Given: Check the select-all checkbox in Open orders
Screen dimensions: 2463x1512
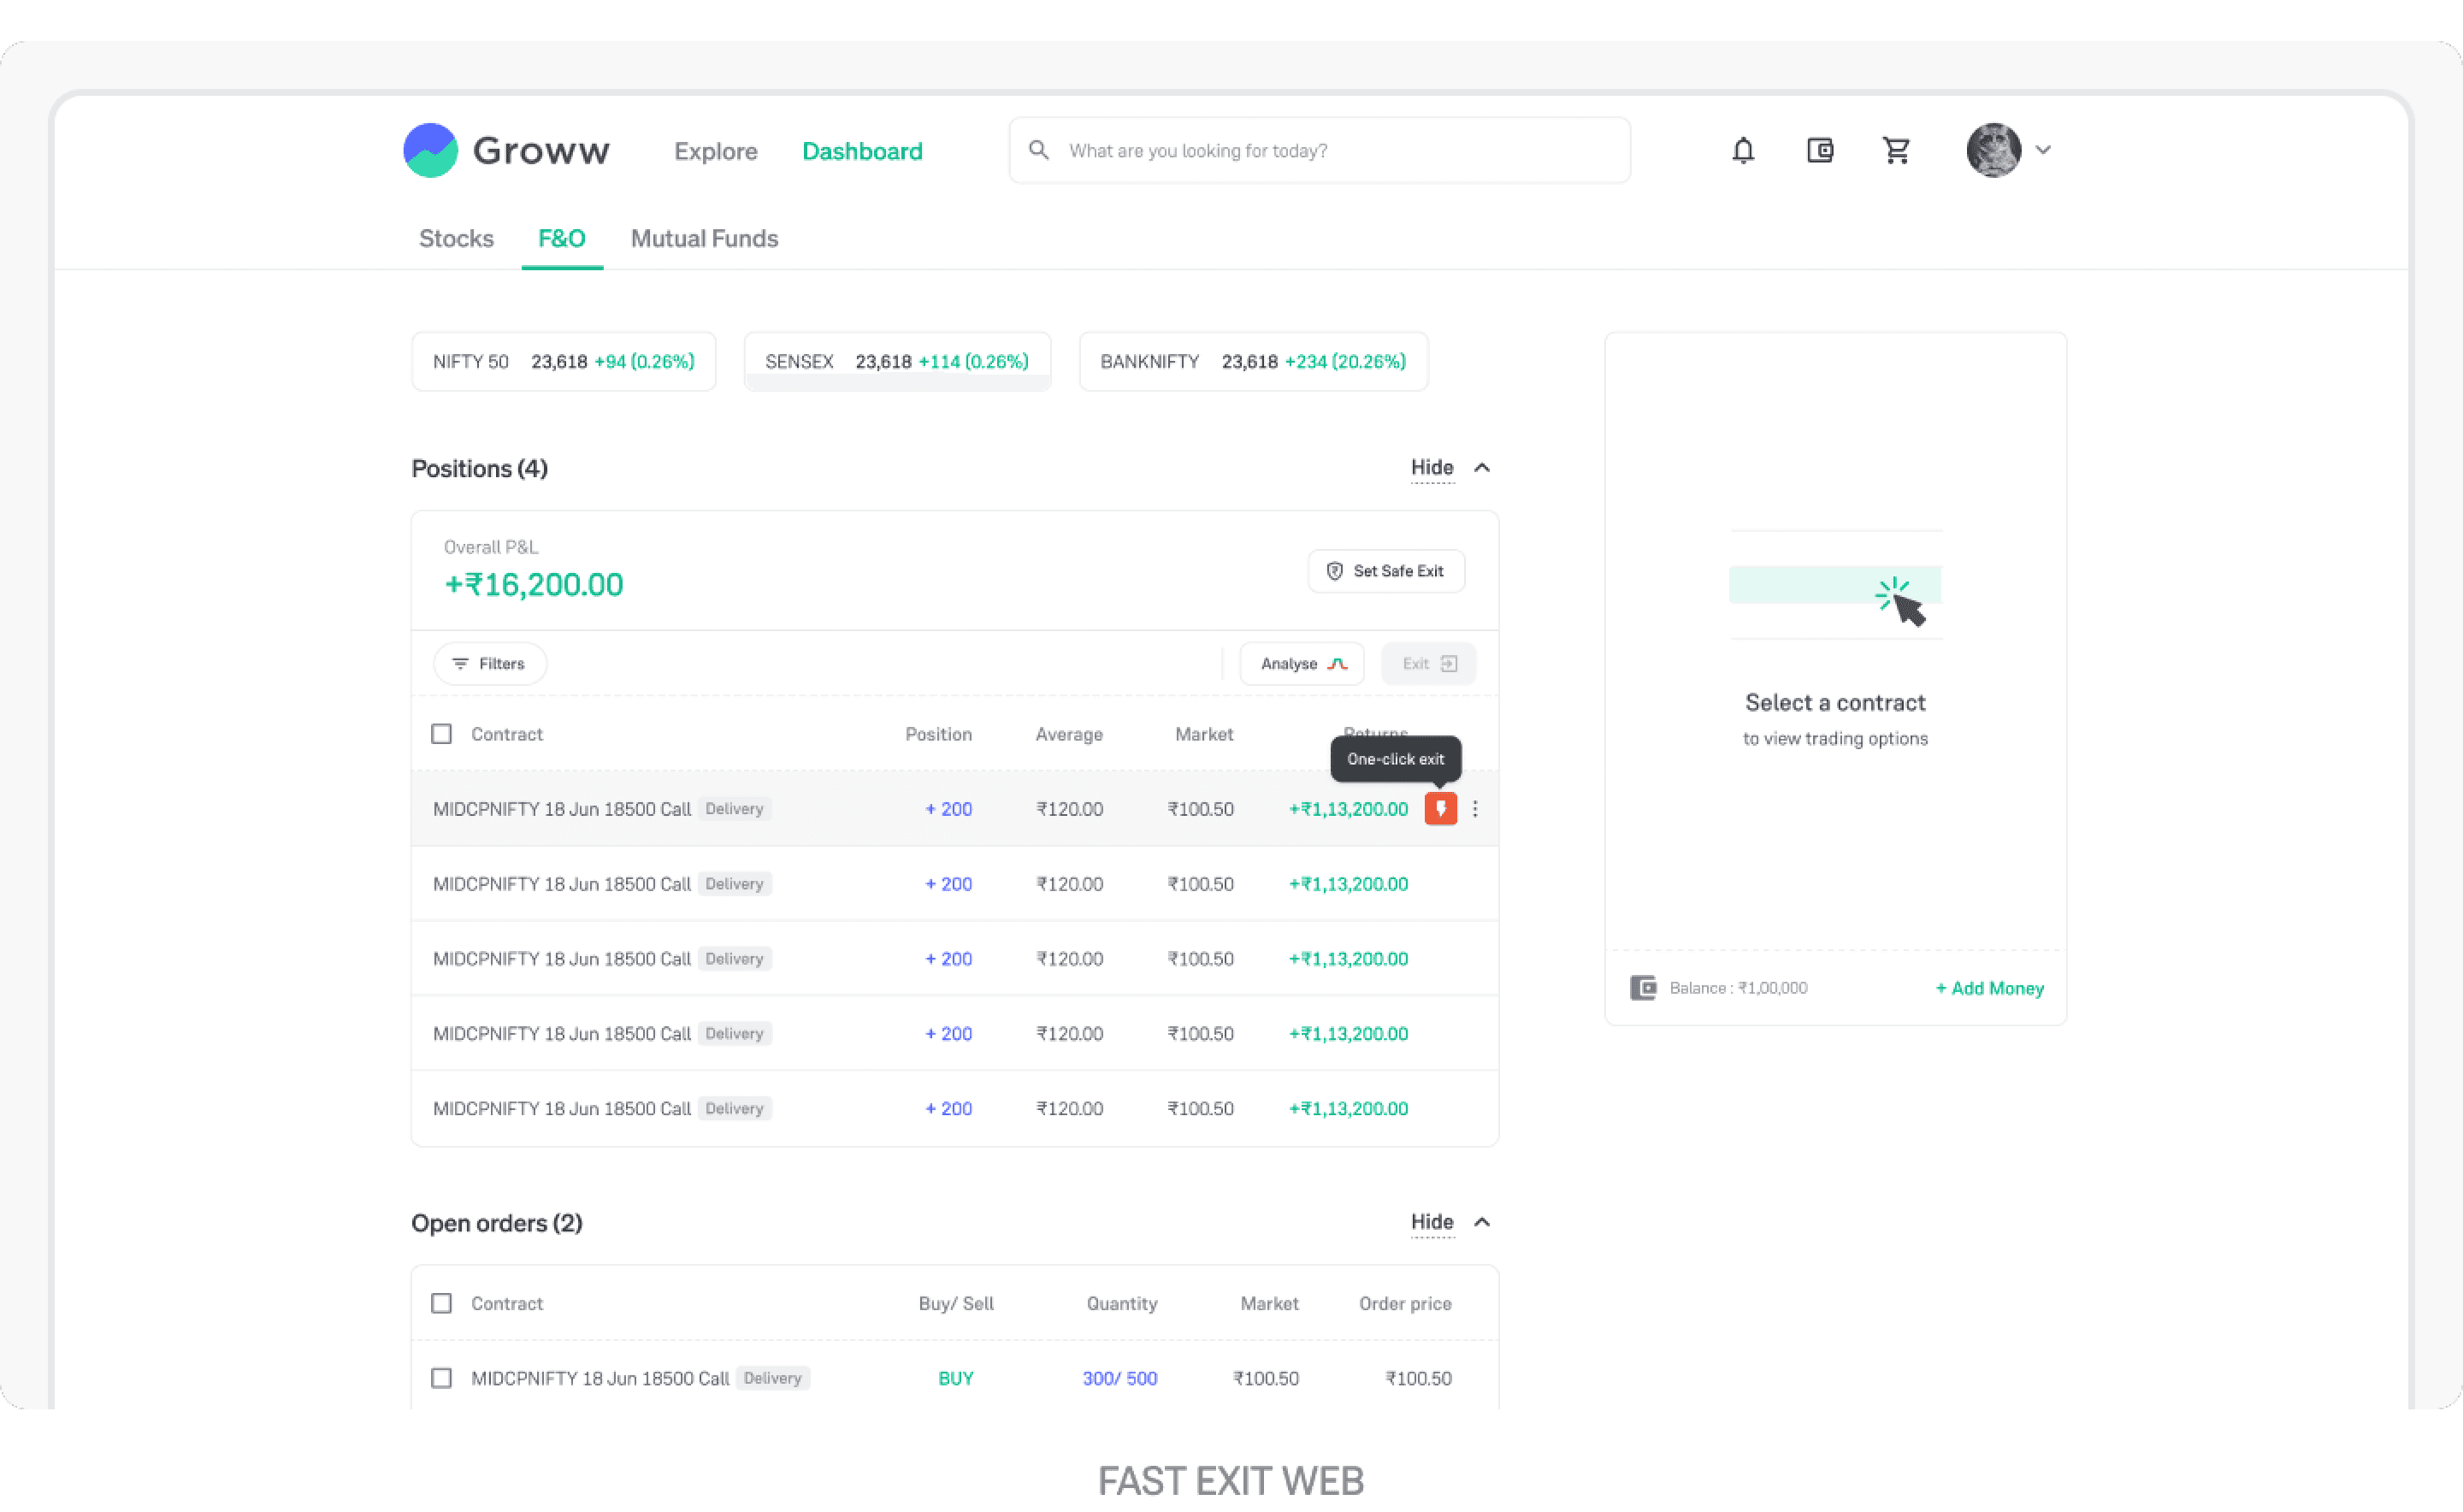Looking at the screenshot, I should click(441, 1303).
